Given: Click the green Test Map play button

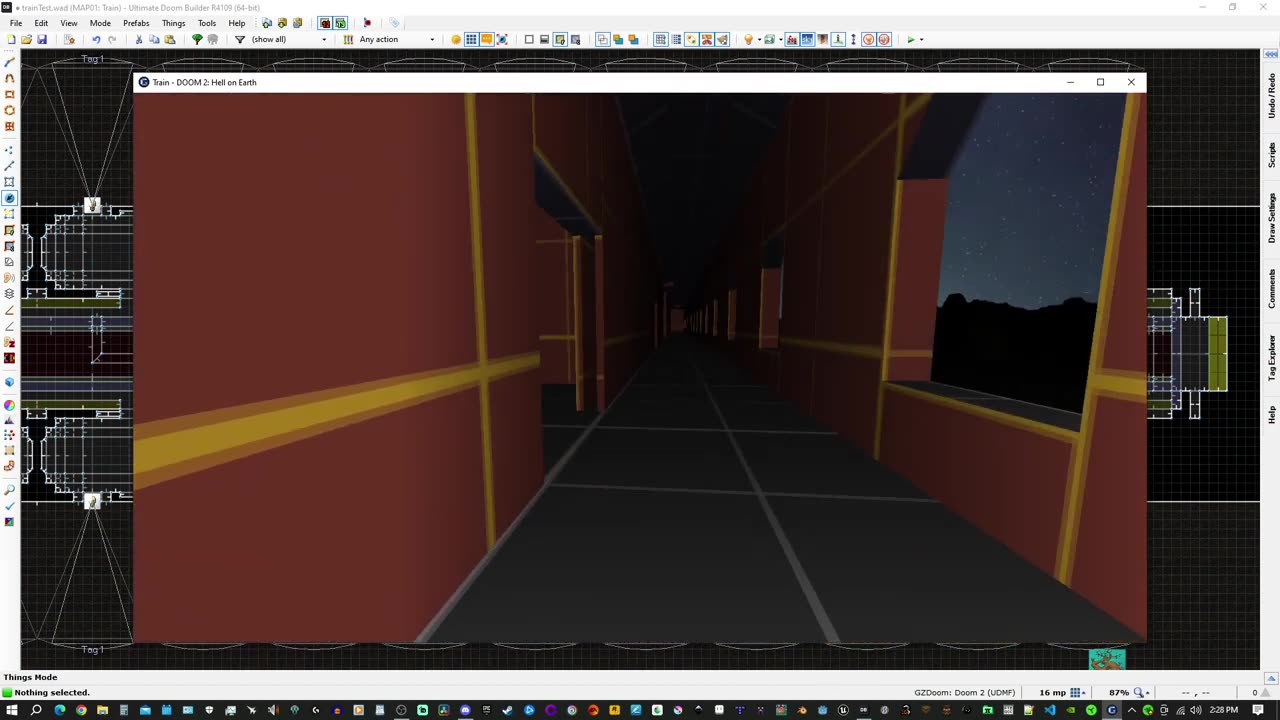Looking at the screenshot, I should pos(911,39).
